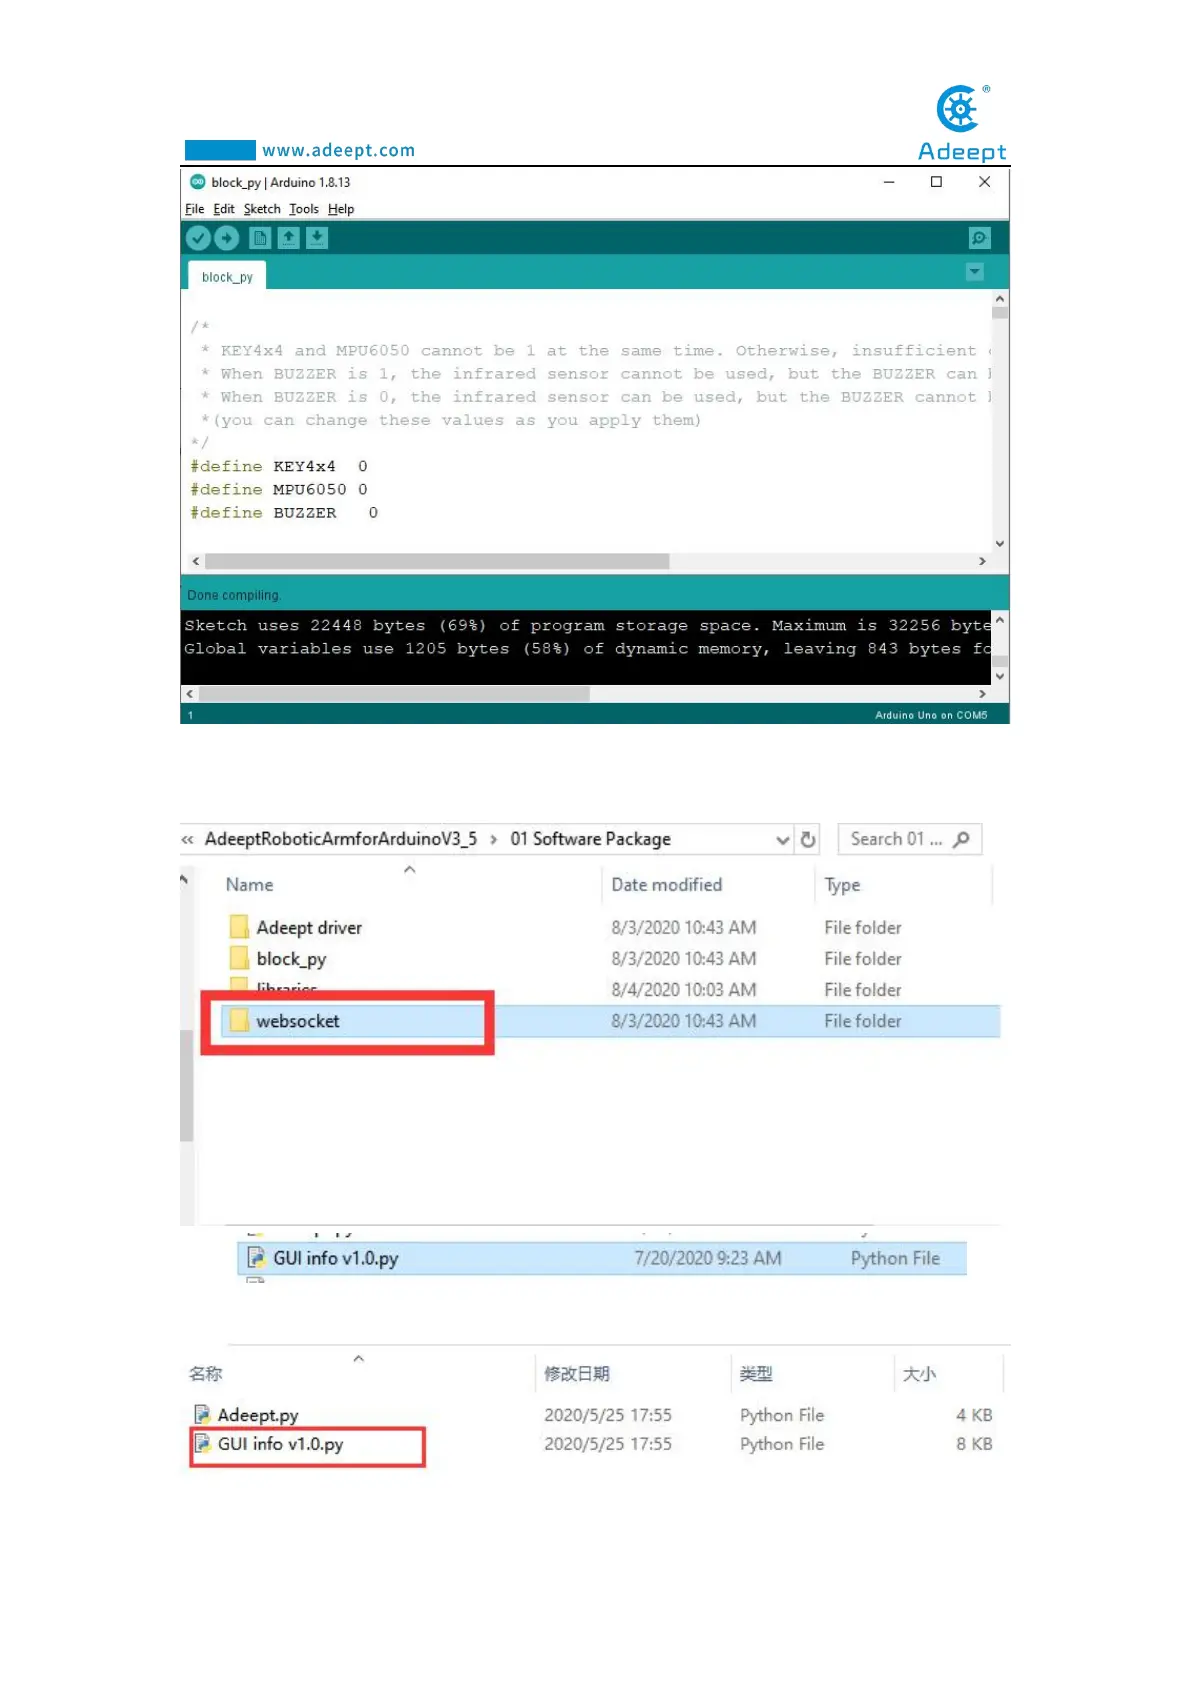Sort by the 修改日期 column header

point(576,1374)
